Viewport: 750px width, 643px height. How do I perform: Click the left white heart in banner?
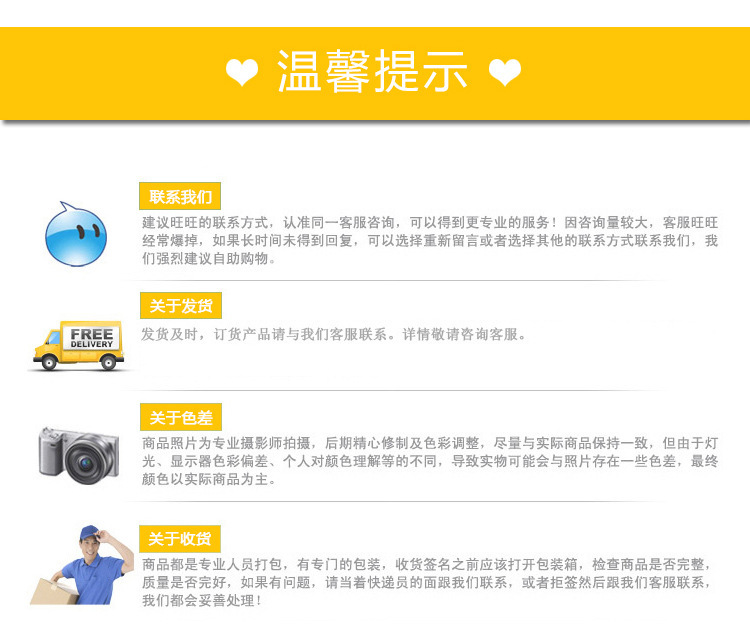(242, 72)
